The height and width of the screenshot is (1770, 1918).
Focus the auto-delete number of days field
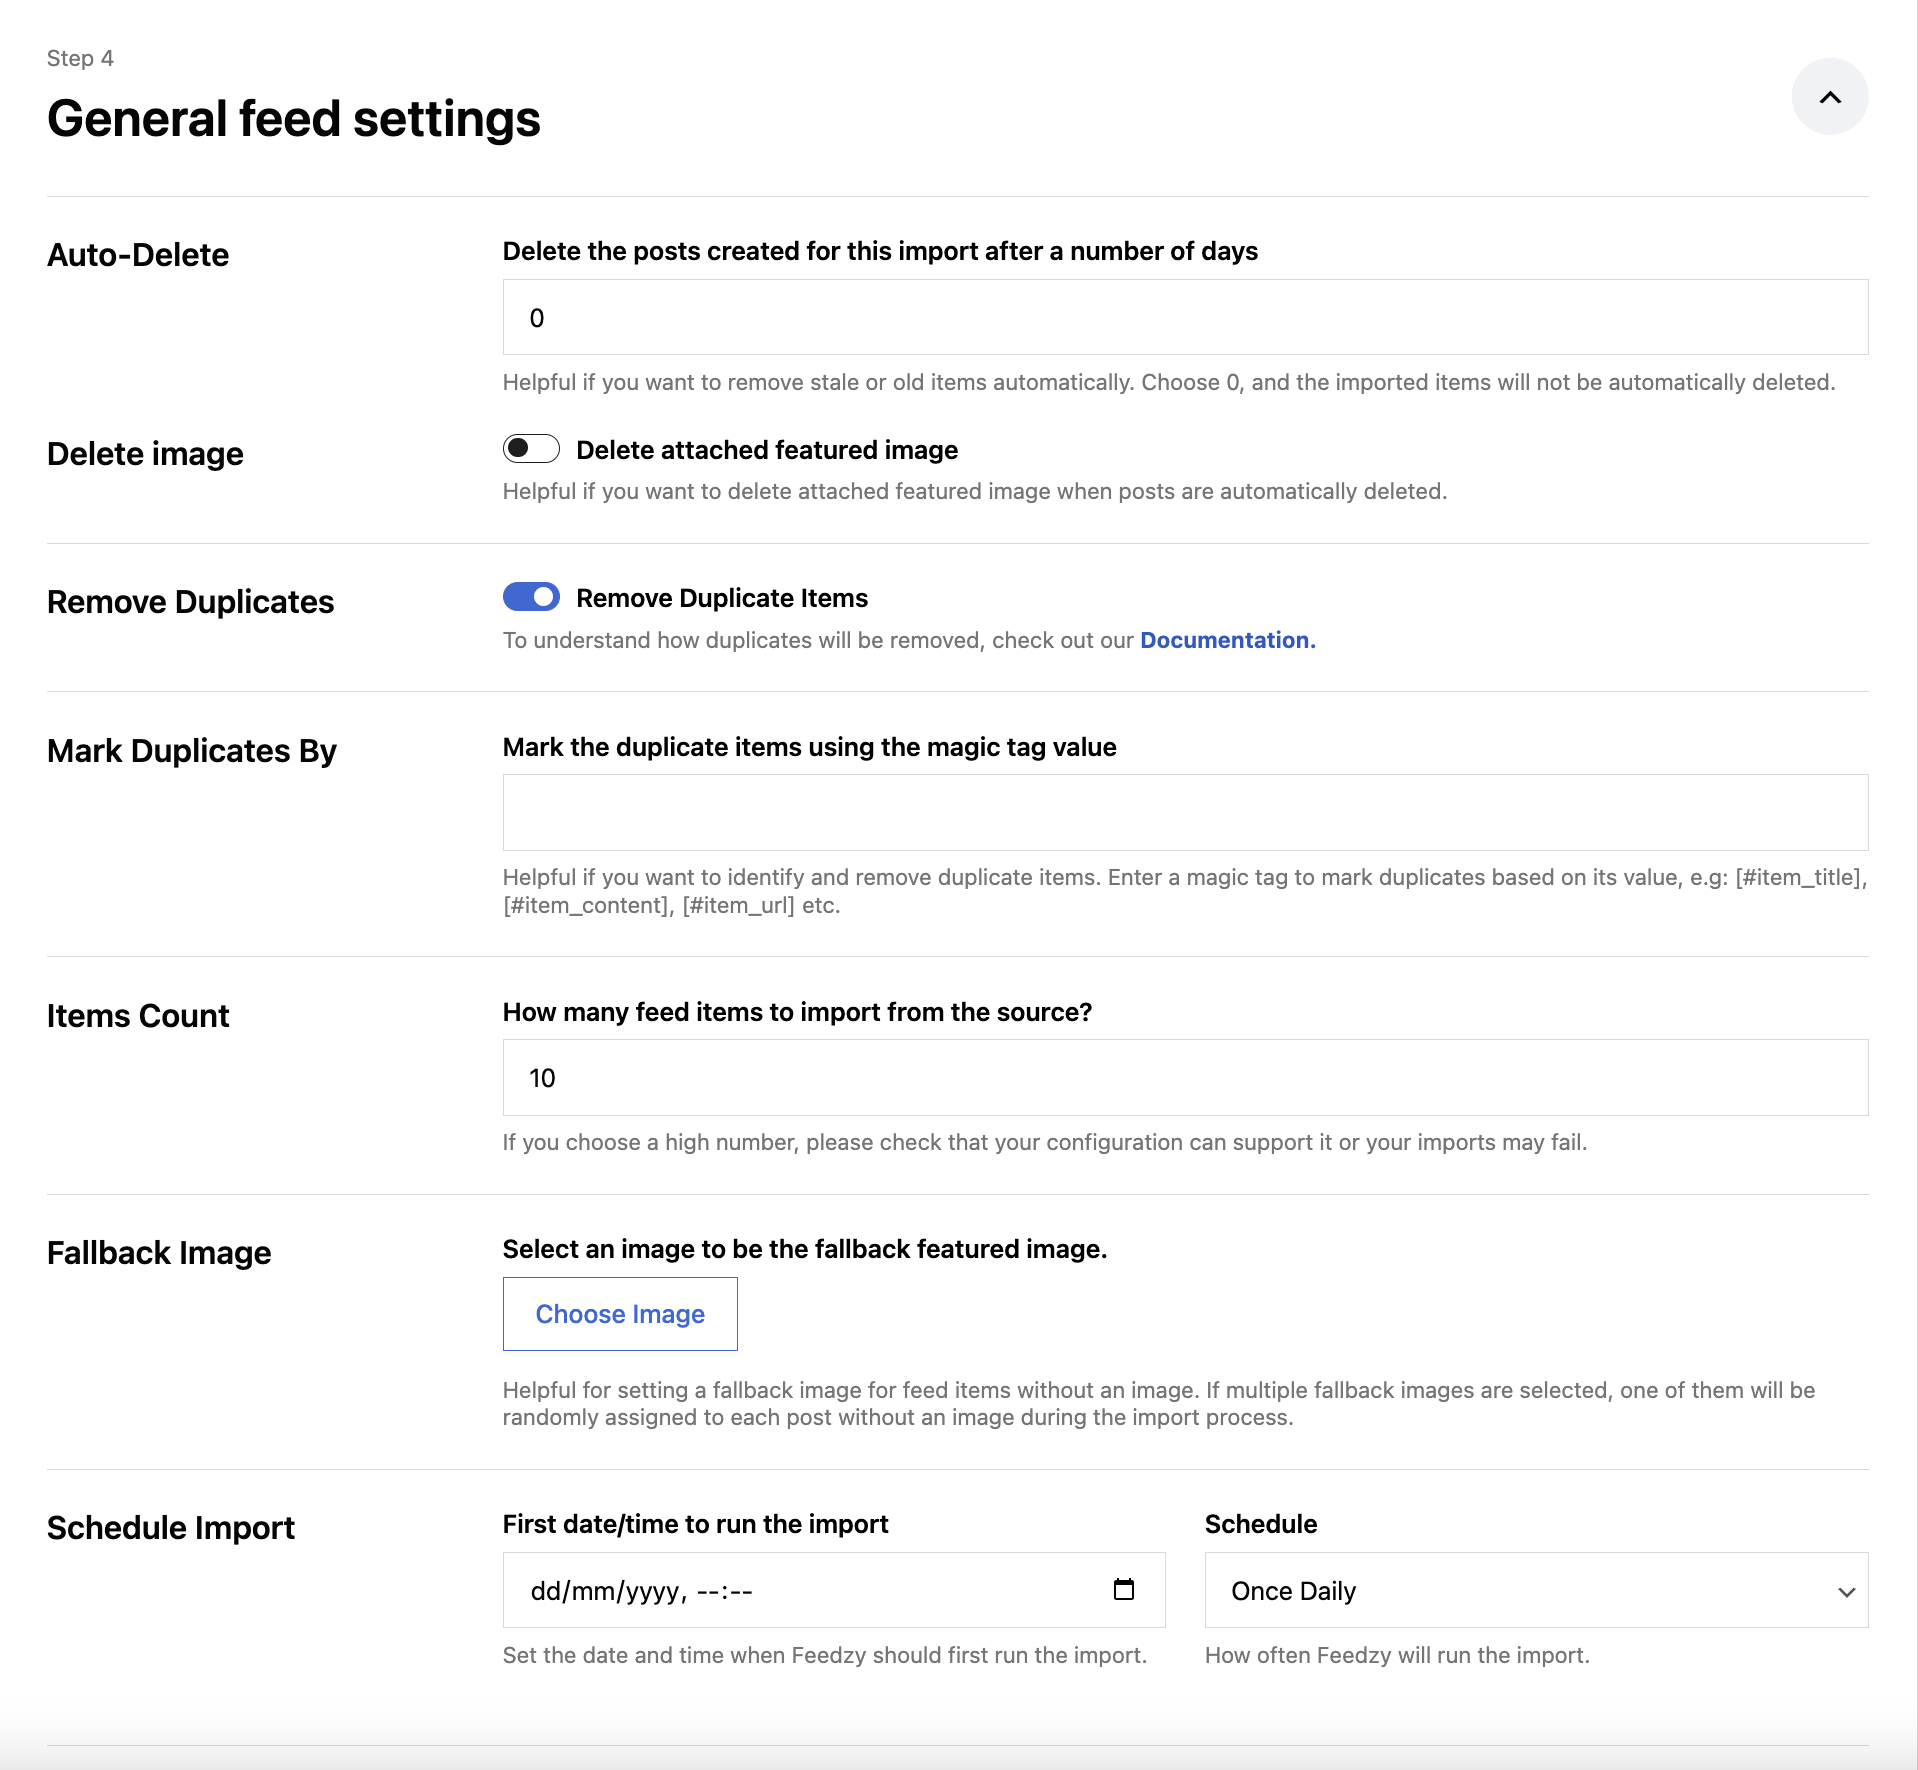tap(1184, 317)
